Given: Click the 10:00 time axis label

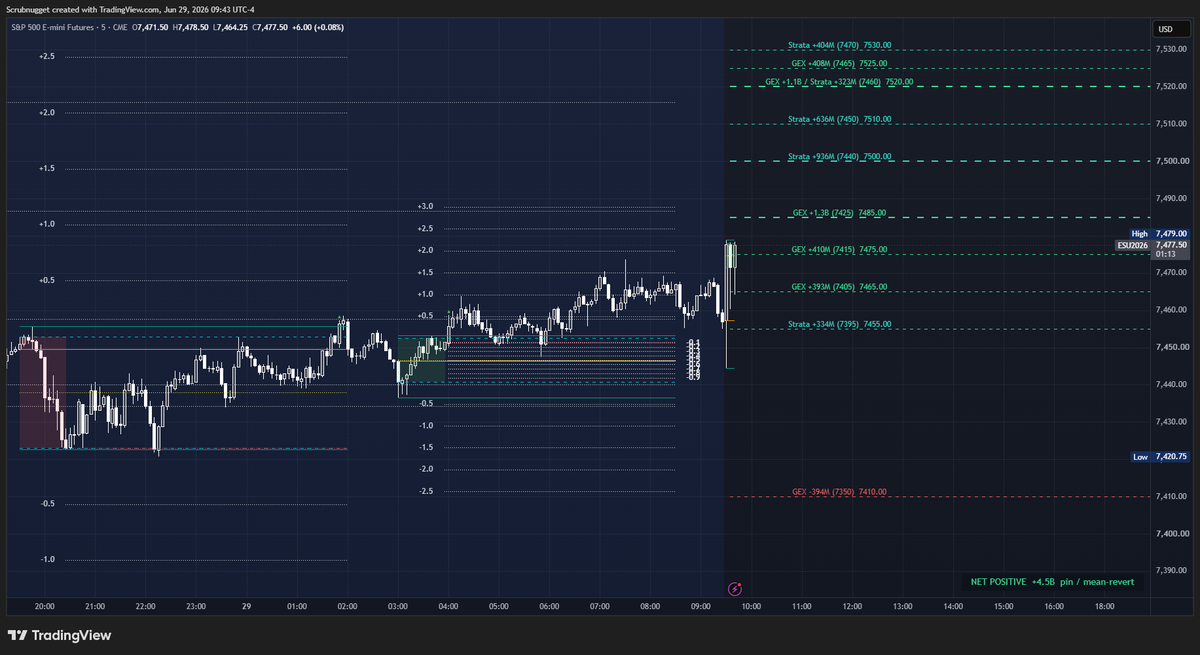Looking at the screenshot, I should [751, 606].
